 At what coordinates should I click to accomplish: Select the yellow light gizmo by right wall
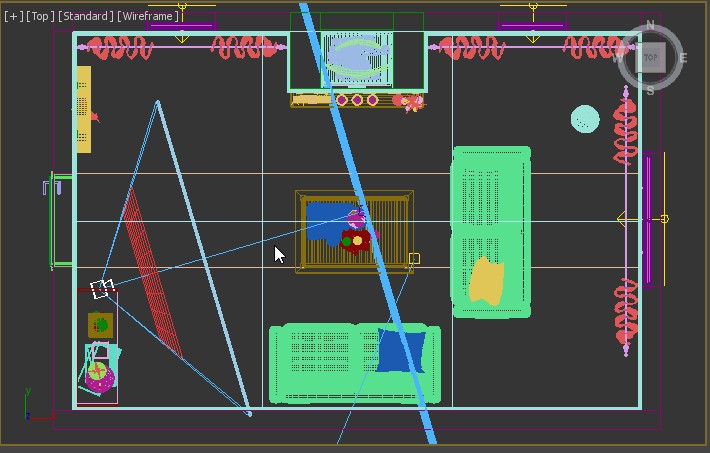(x=663, y=218)
